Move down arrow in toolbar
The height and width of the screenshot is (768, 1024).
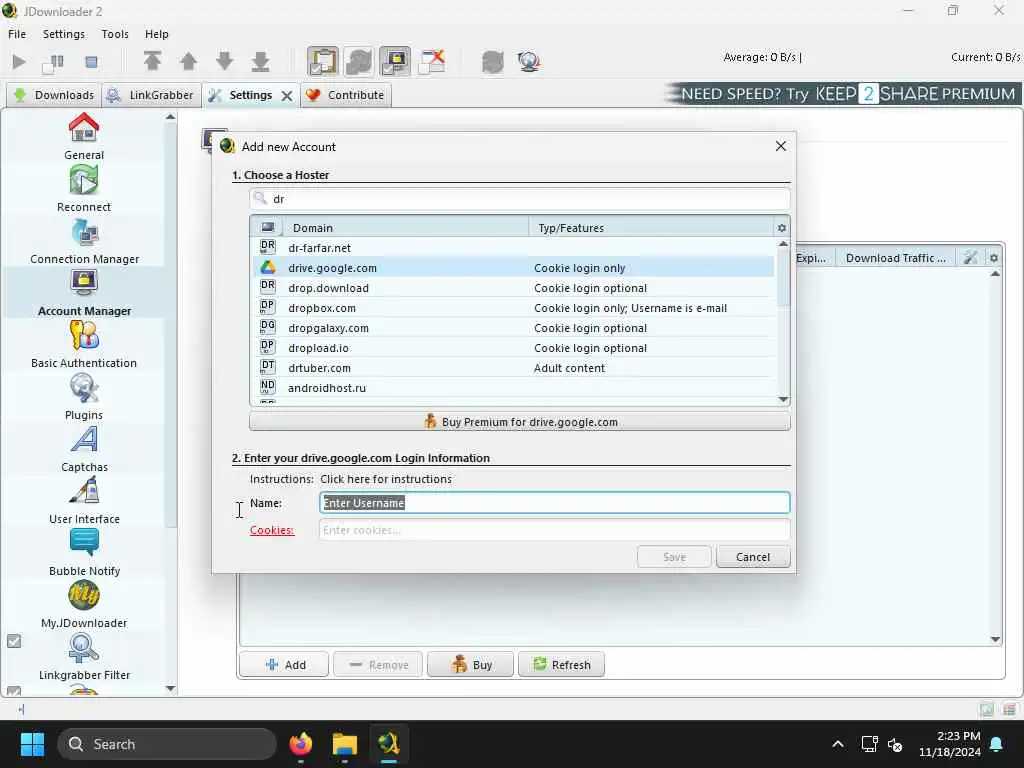224,61
